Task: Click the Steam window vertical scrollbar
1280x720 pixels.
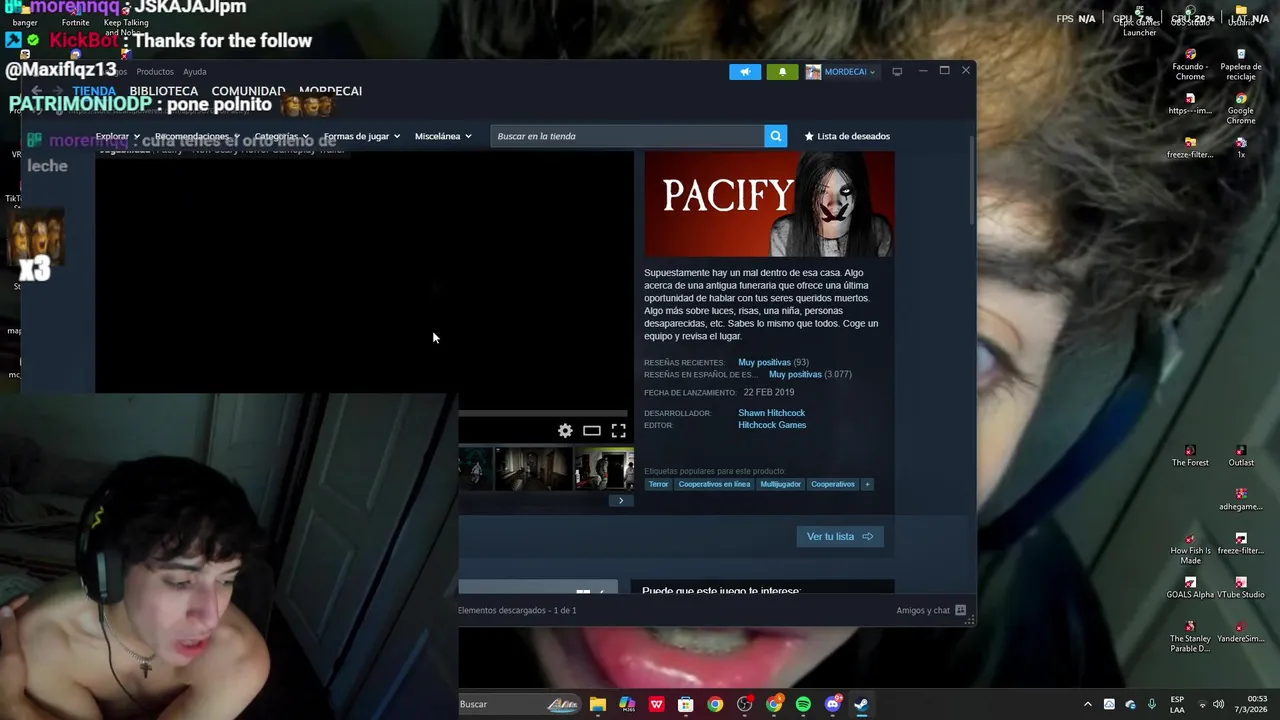Action: click(x=972, y=180)
